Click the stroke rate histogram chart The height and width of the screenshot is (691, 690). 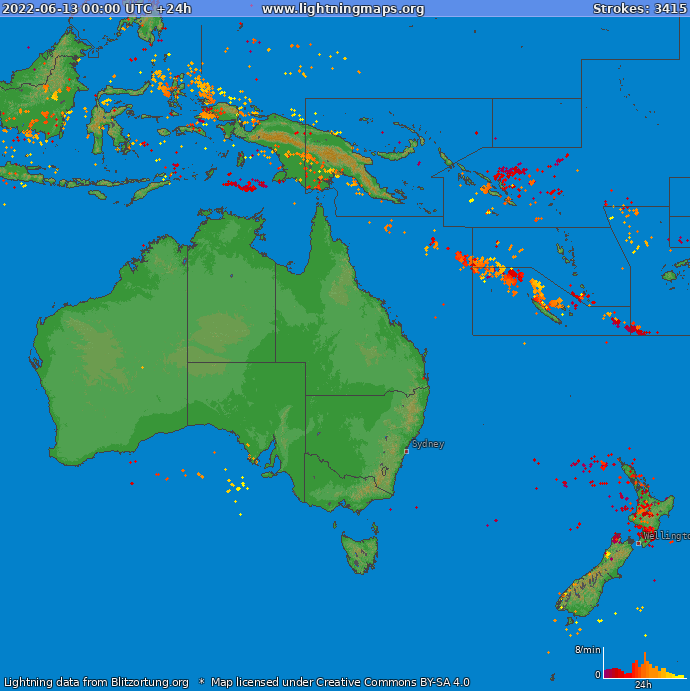(645, 664)
